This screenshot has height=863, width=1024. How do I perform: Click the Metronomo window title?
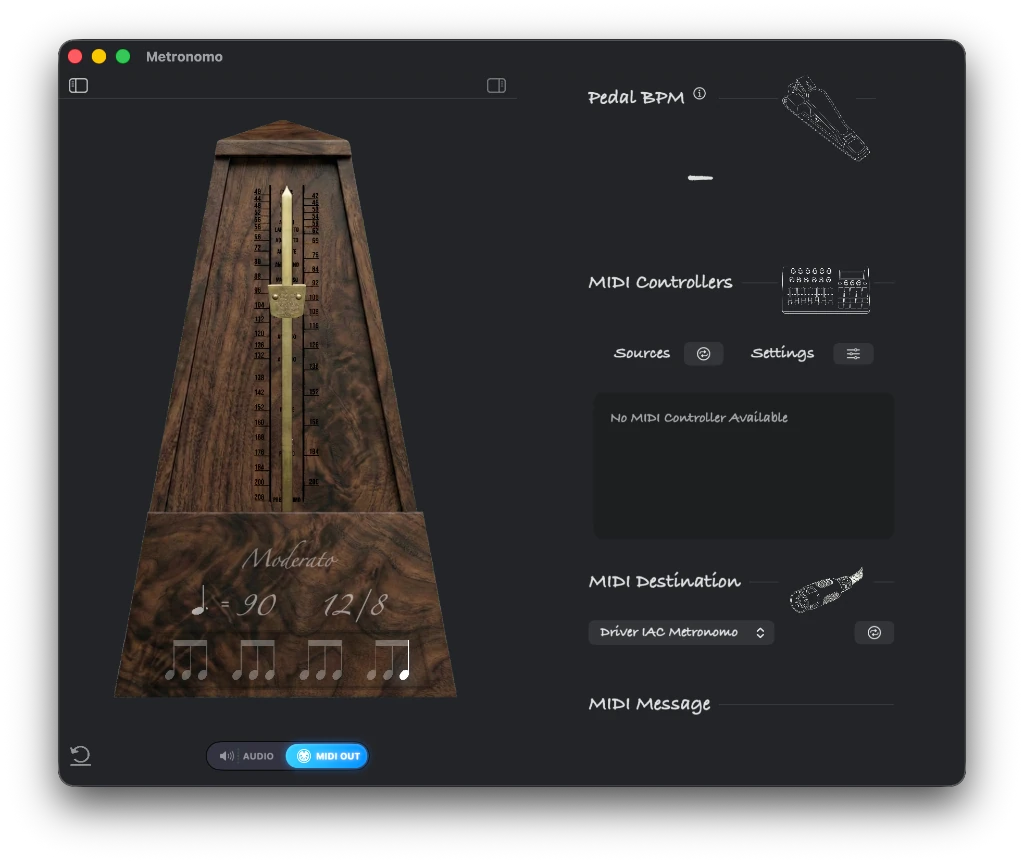[x=184, y=57]
